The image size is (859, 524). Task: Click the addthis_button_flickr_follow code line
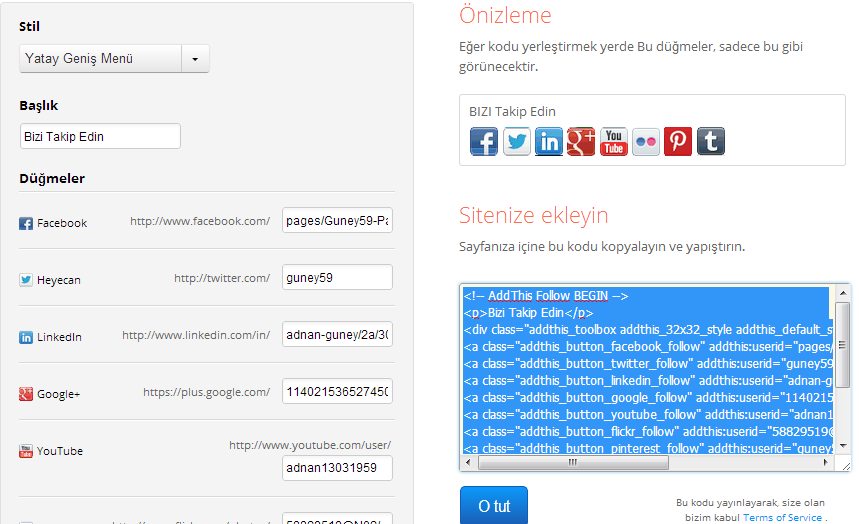(x=646, y=432)
